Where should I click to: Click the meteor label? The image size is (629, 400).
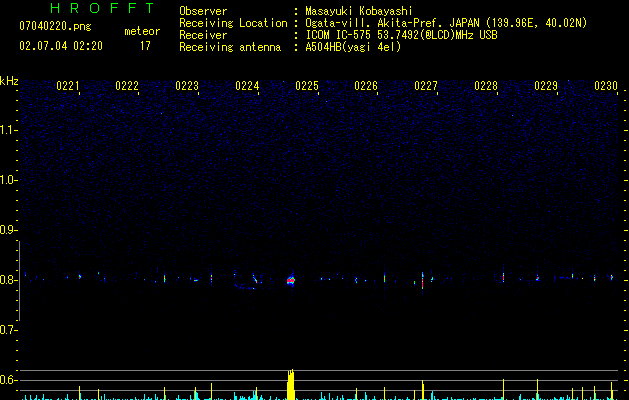tap(142, 31)
